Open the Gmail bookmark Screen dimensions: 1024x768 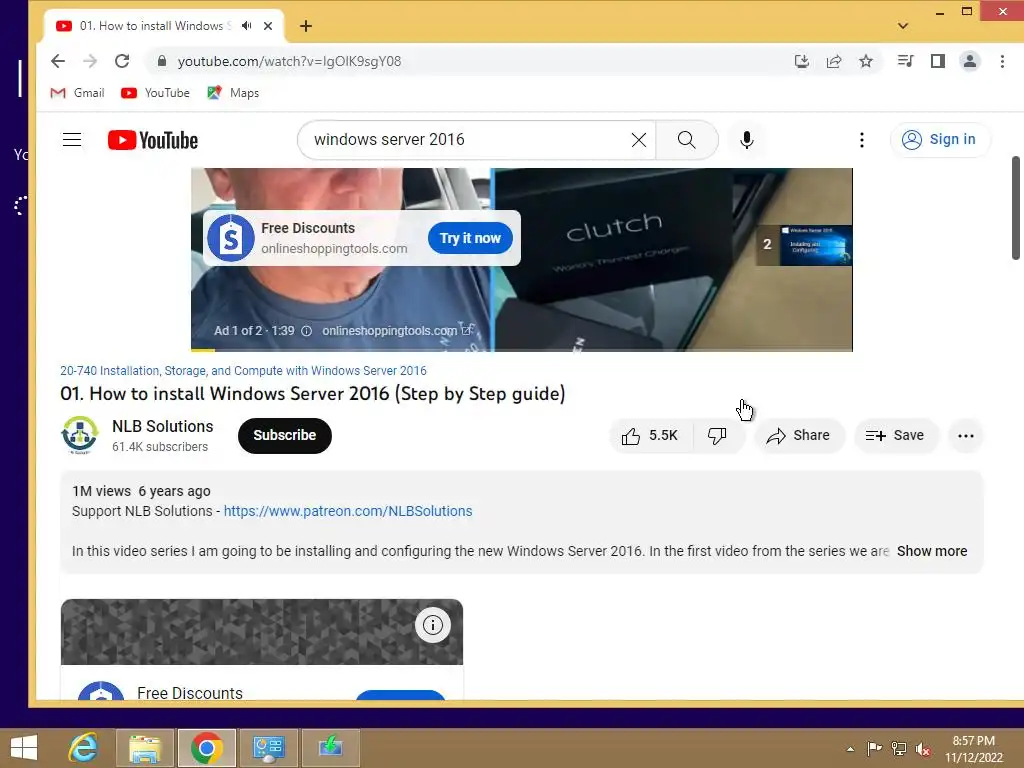coord(78,93)
